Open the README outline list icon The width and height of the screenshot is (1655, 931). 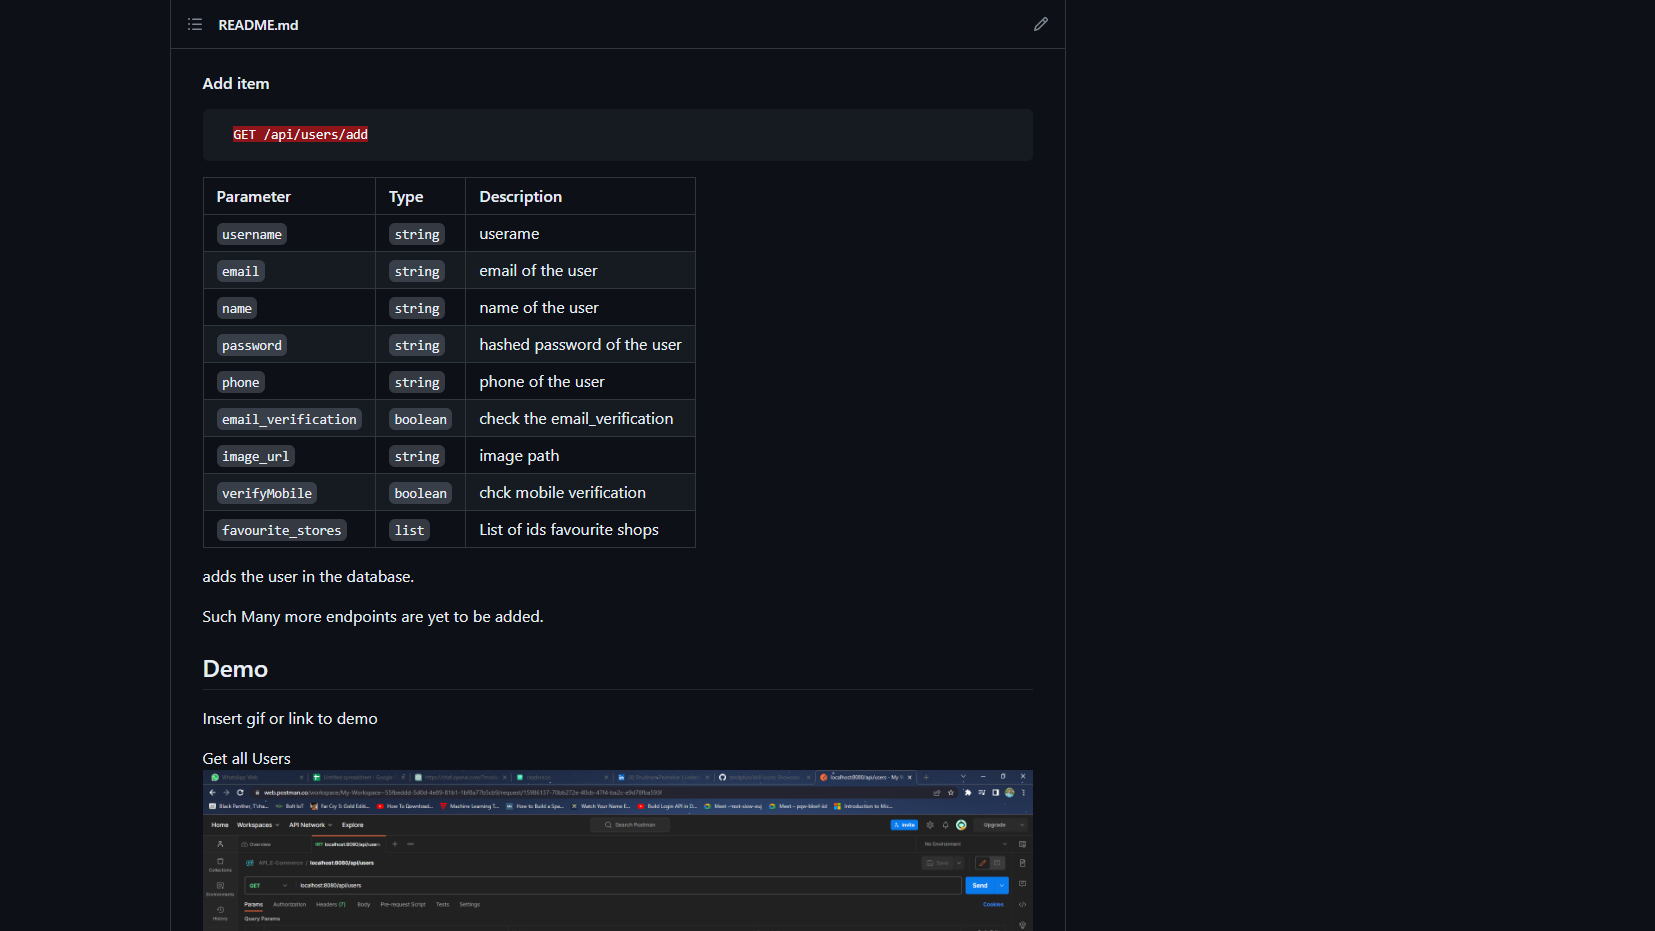(195, 24)
